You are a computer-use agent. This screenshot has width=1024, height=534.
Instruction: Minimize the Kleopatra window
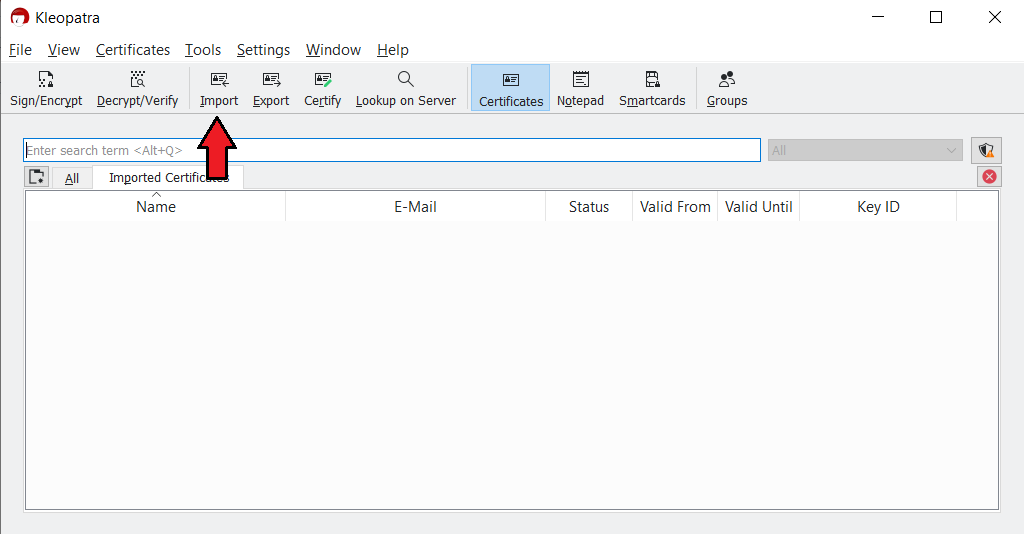(878, 17)
